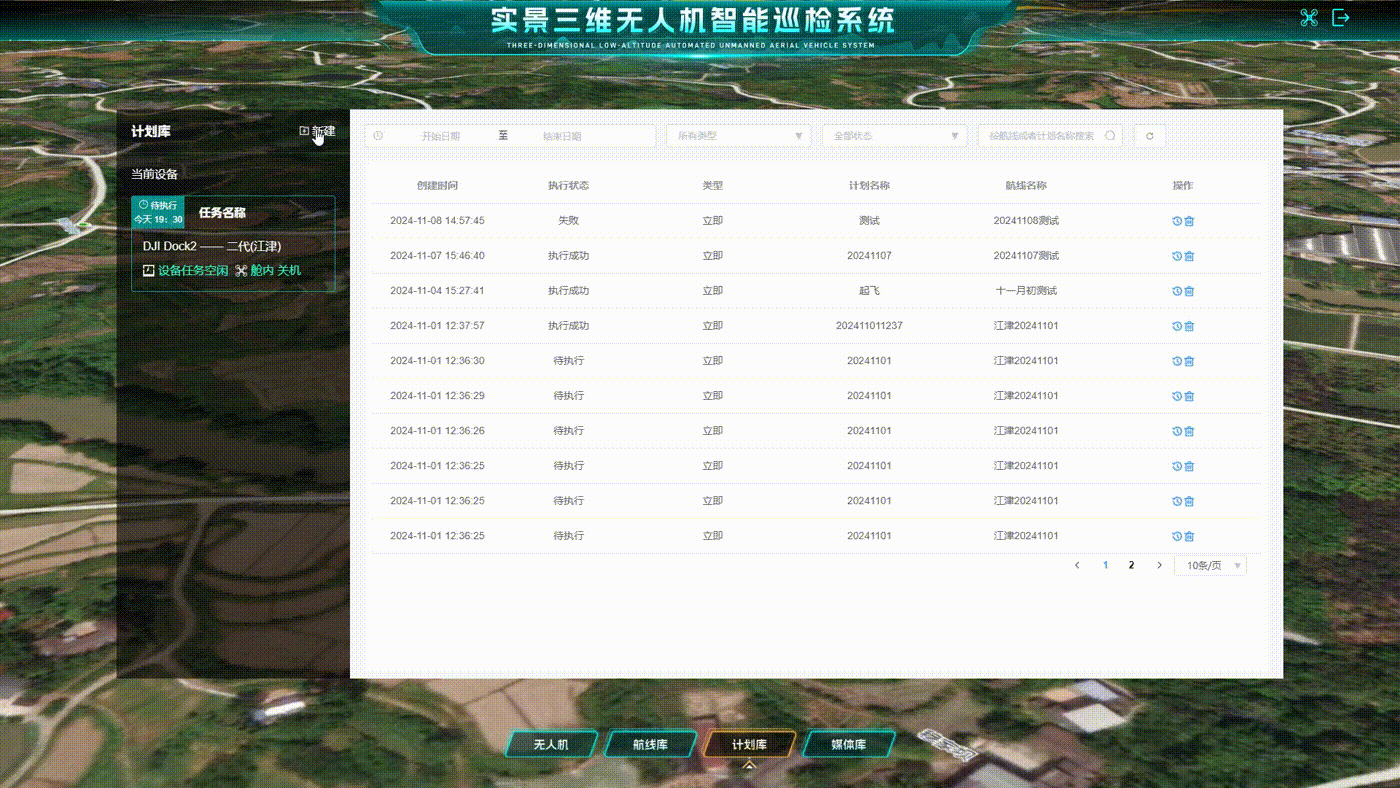Click the 失败 status cell

pos(568,221)
